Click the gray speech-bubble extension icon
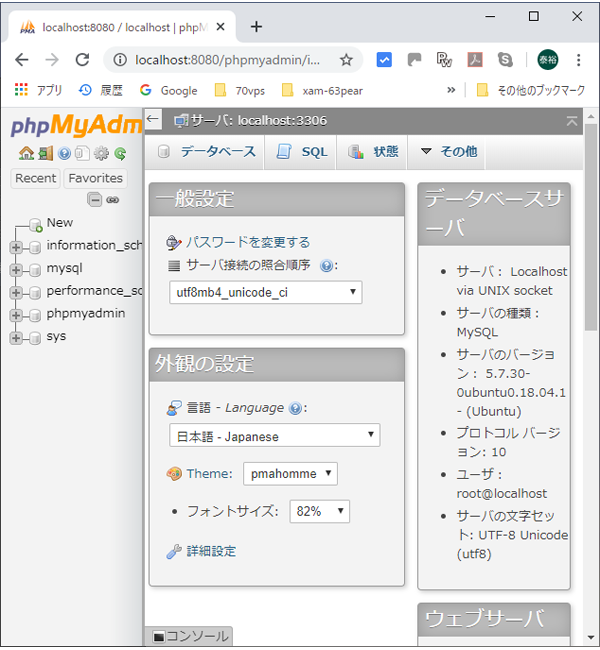 414,60
